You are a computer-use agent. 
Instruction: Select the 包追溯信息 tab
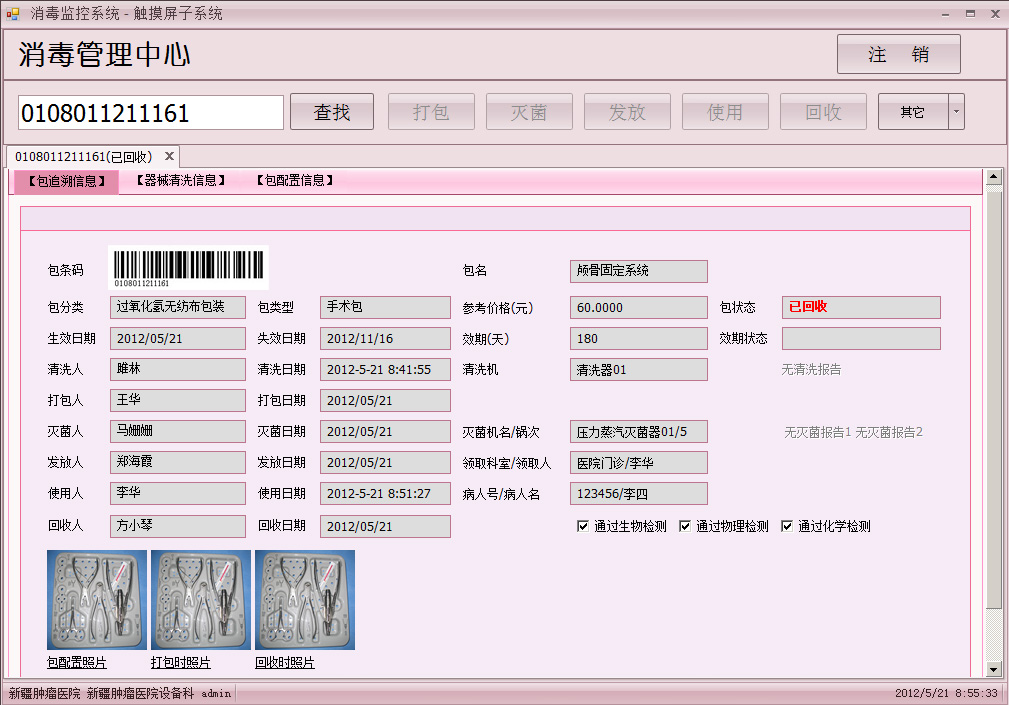coord(66,181)
